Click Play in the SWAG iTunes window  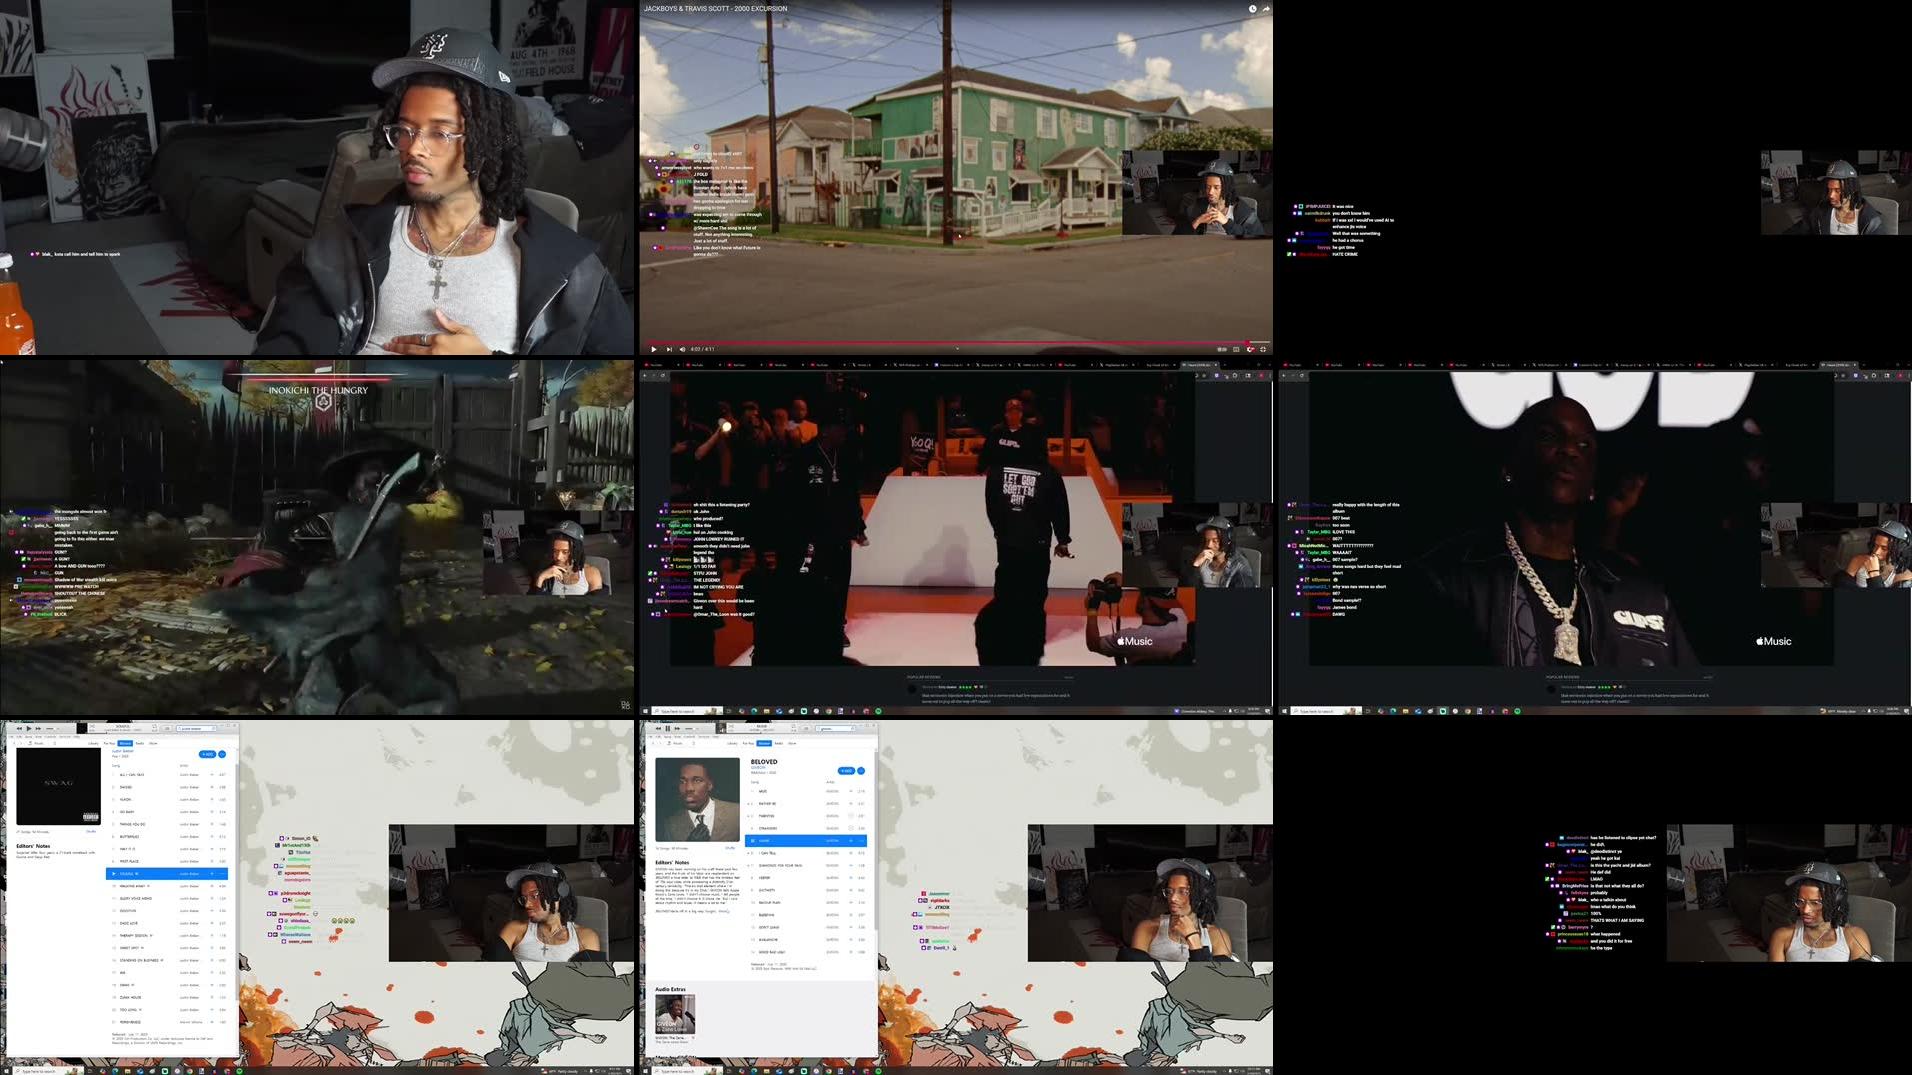[x=29, y=729]
